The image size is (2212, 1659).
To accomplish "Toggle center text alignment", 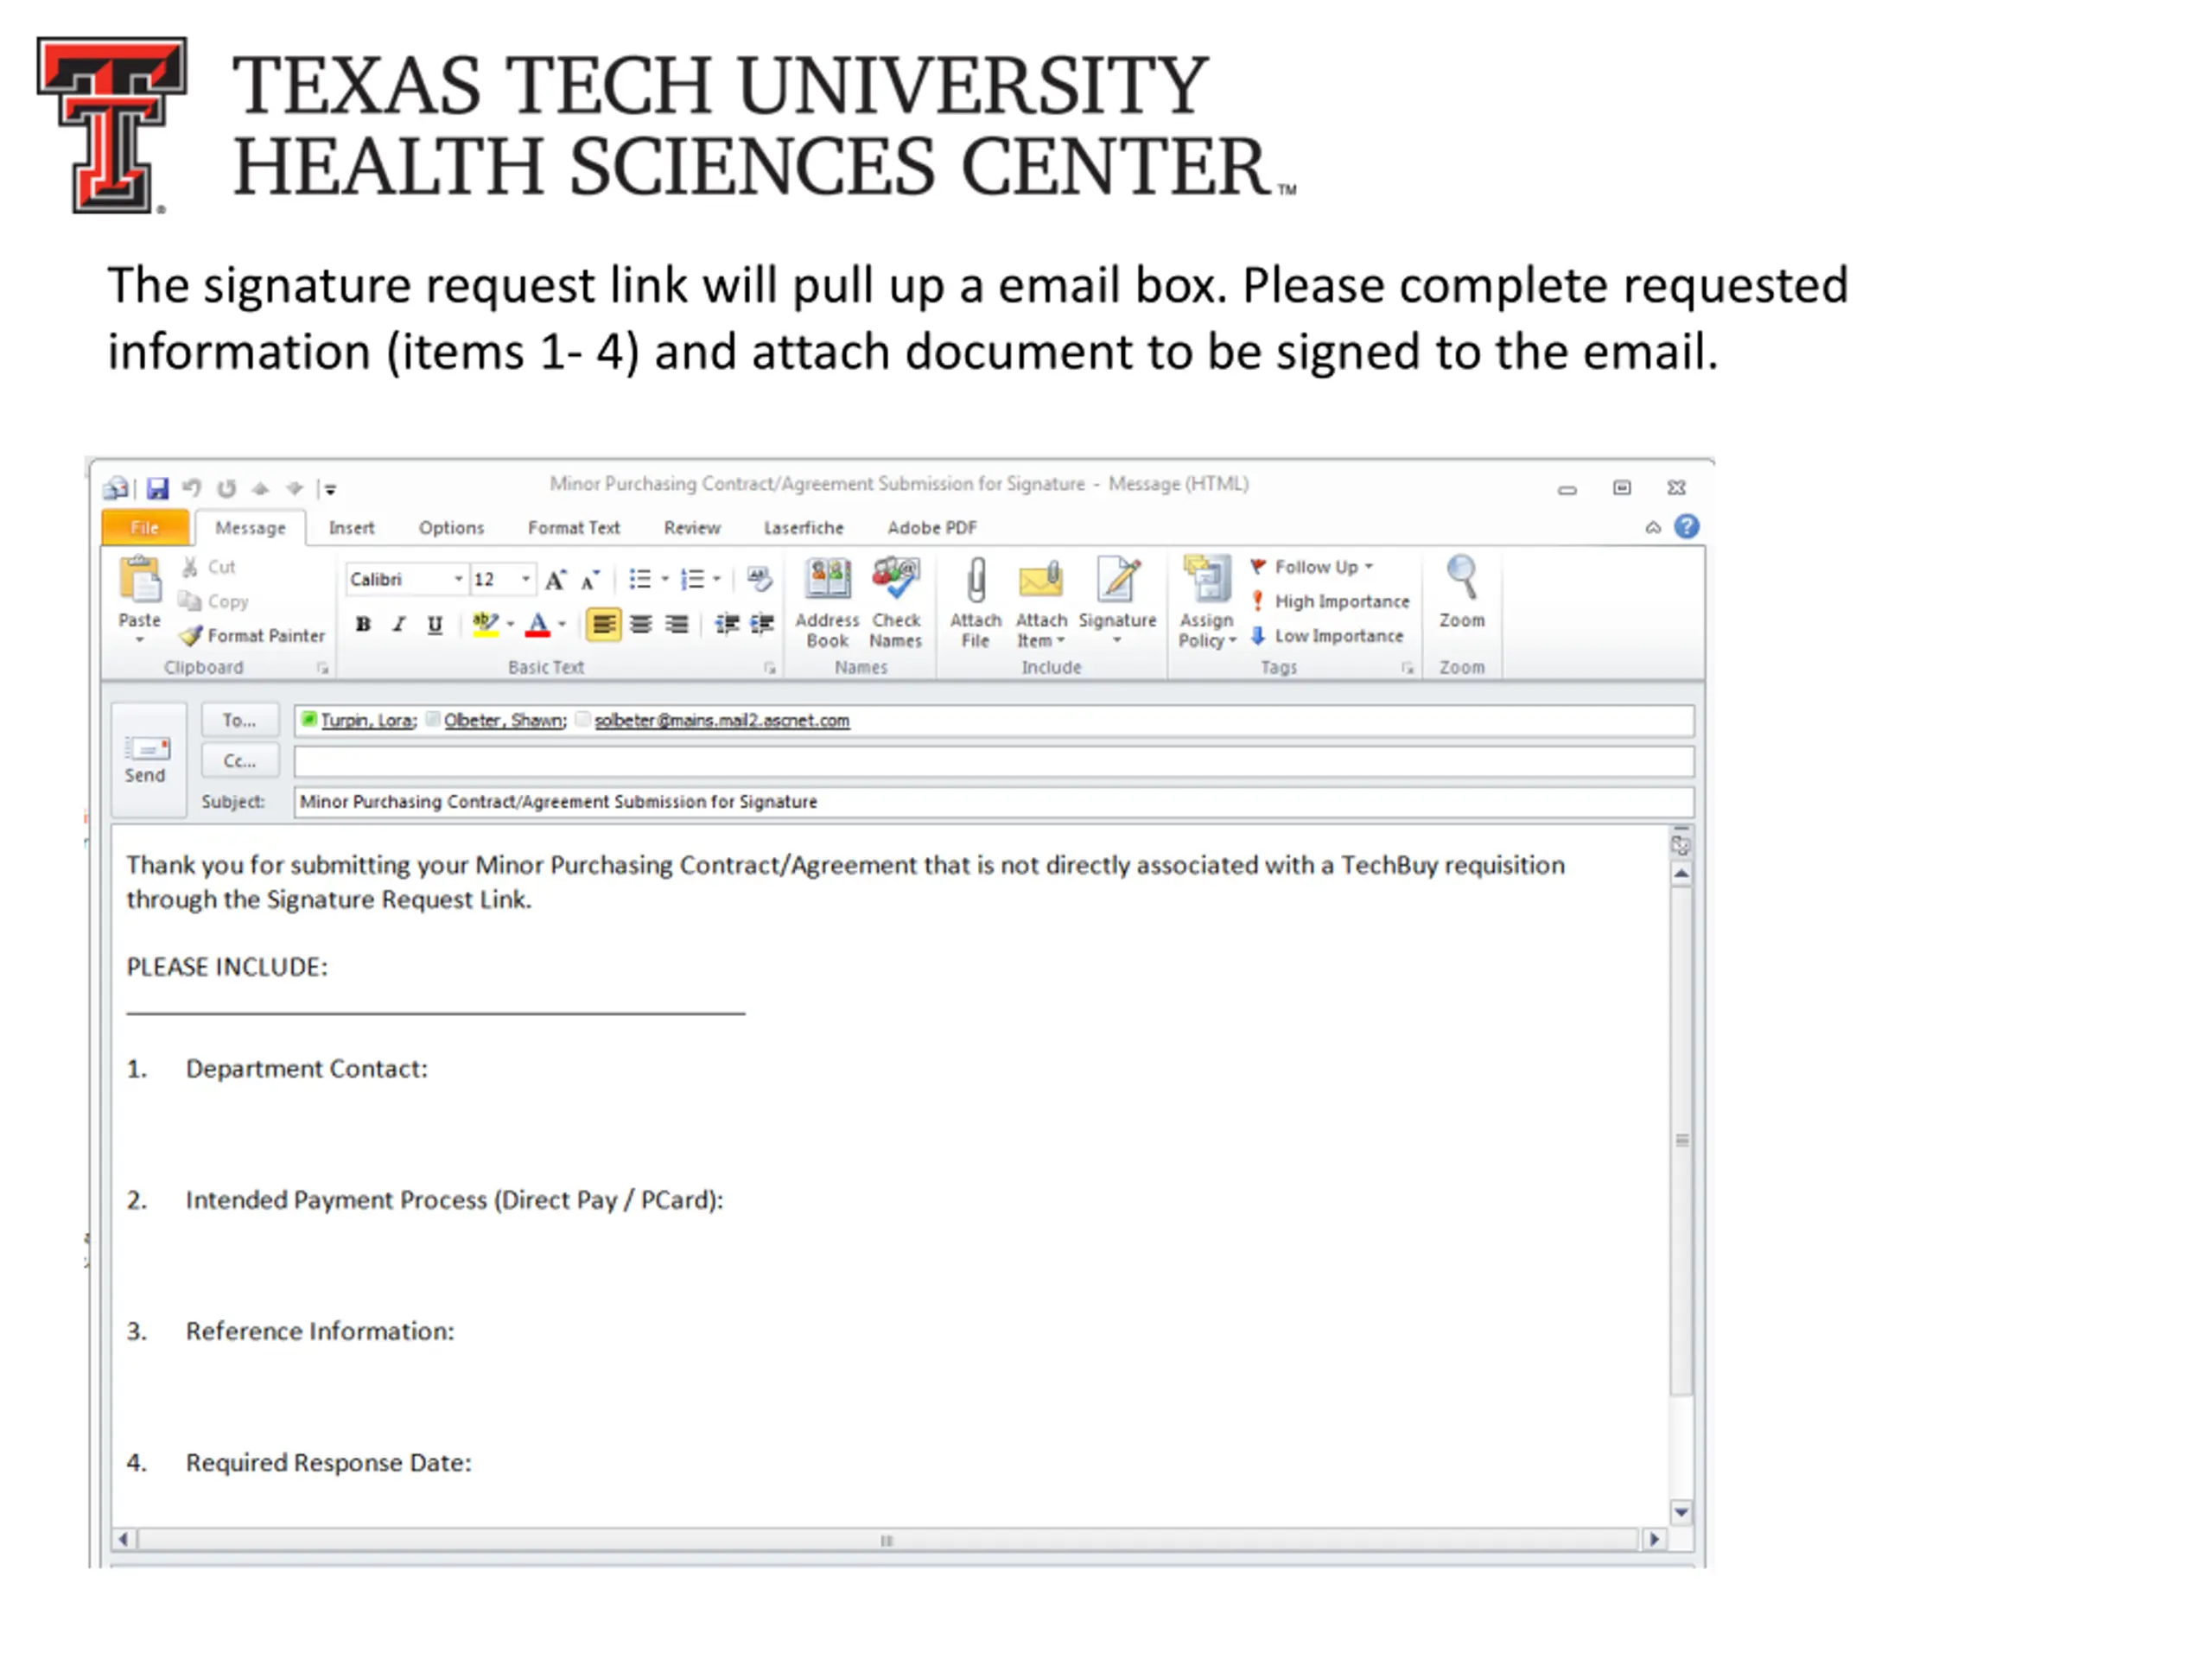I will [641, 625].
